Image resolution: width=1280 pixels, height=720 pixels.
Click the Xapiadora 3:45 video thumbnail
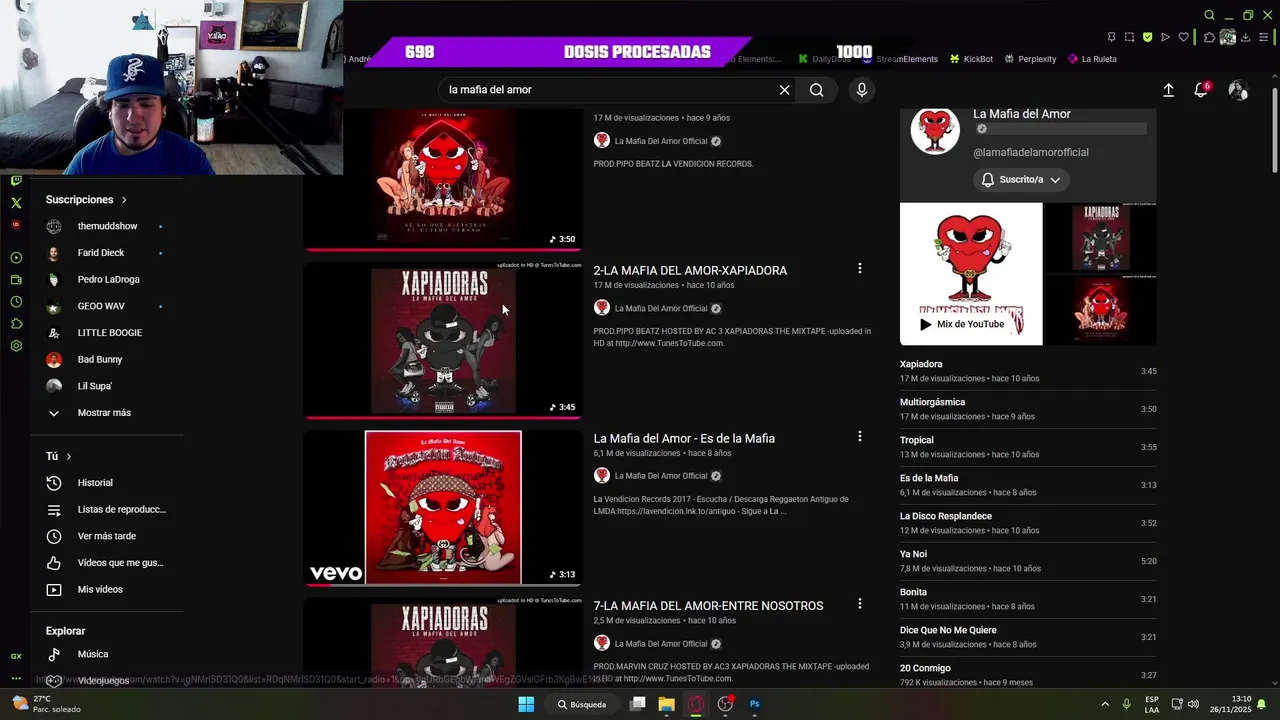click(443, 340)
